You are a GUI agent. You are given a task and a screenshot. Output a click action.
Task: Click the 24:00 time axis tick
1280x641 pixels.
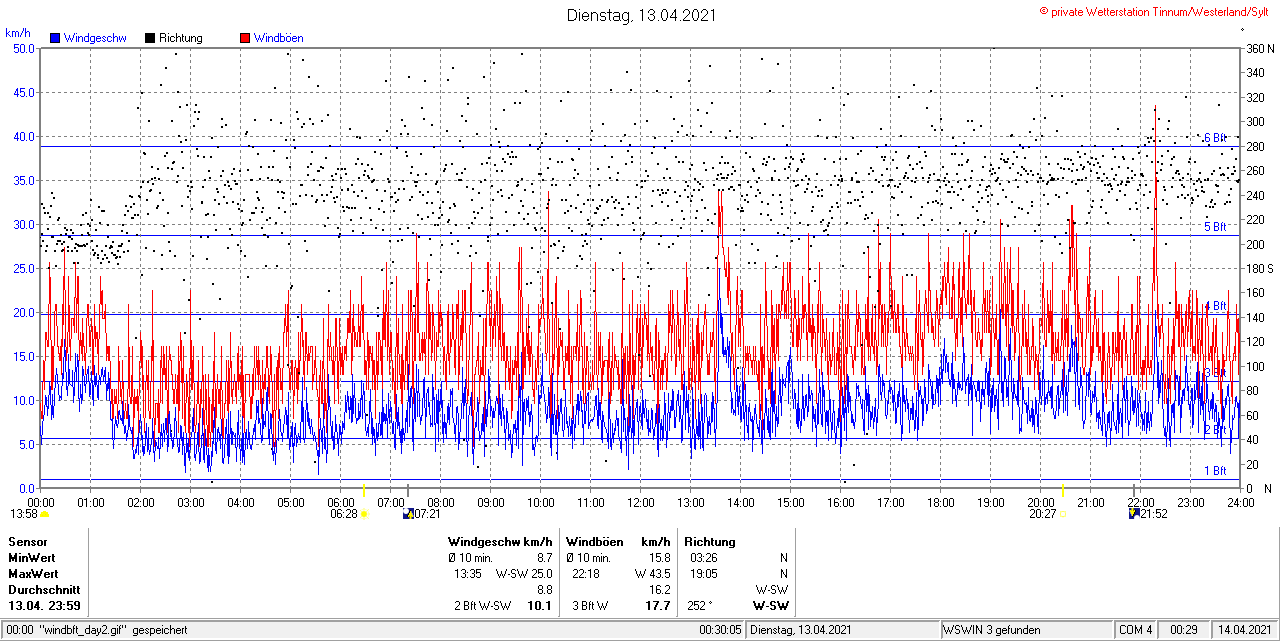1241,503
